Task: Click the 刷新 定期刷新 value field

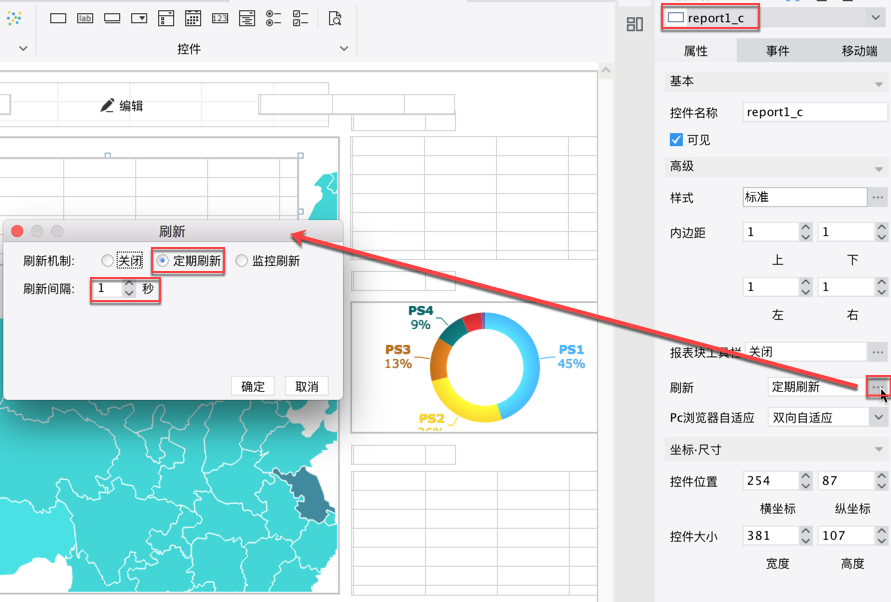Action: (817, 387)
